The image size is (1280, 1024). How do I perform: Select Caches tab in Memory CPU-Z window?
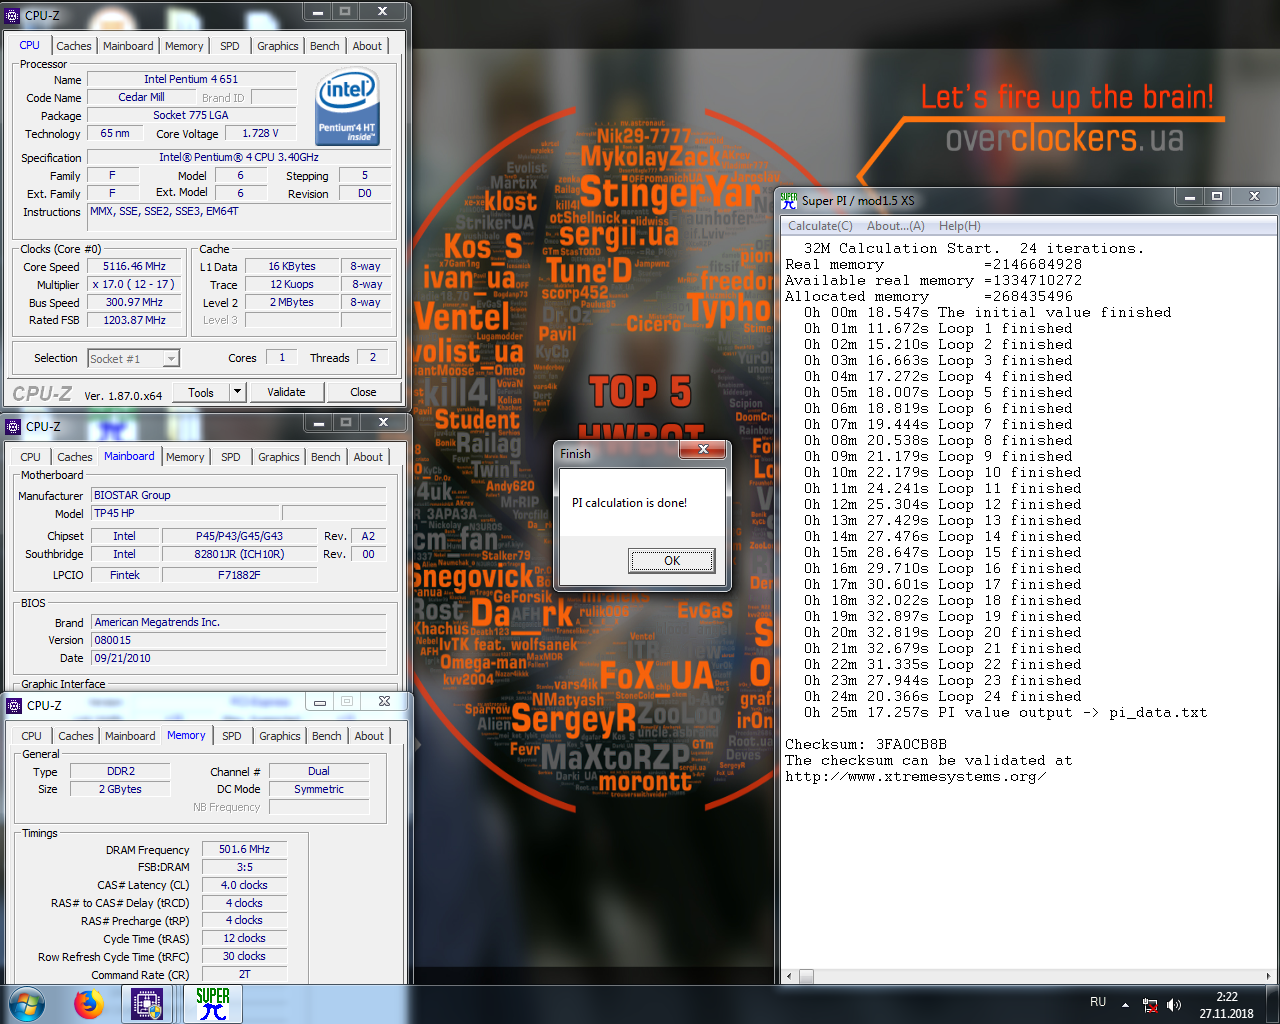[x=76, y=736]
